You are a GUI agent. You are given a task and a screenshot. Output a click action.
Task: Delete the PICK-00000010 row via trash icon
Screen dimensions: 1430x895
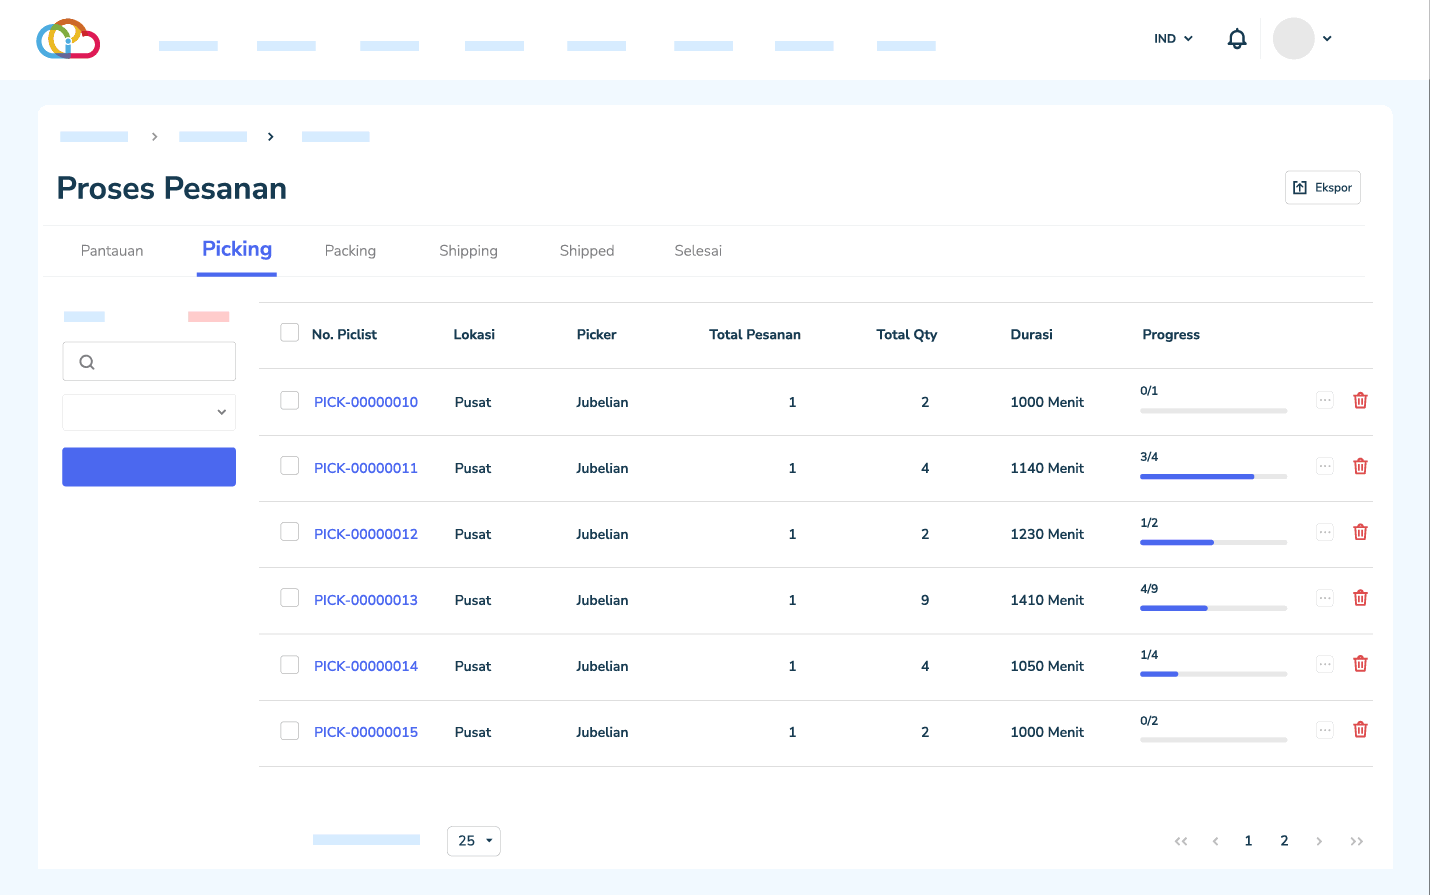[1360, 401]
